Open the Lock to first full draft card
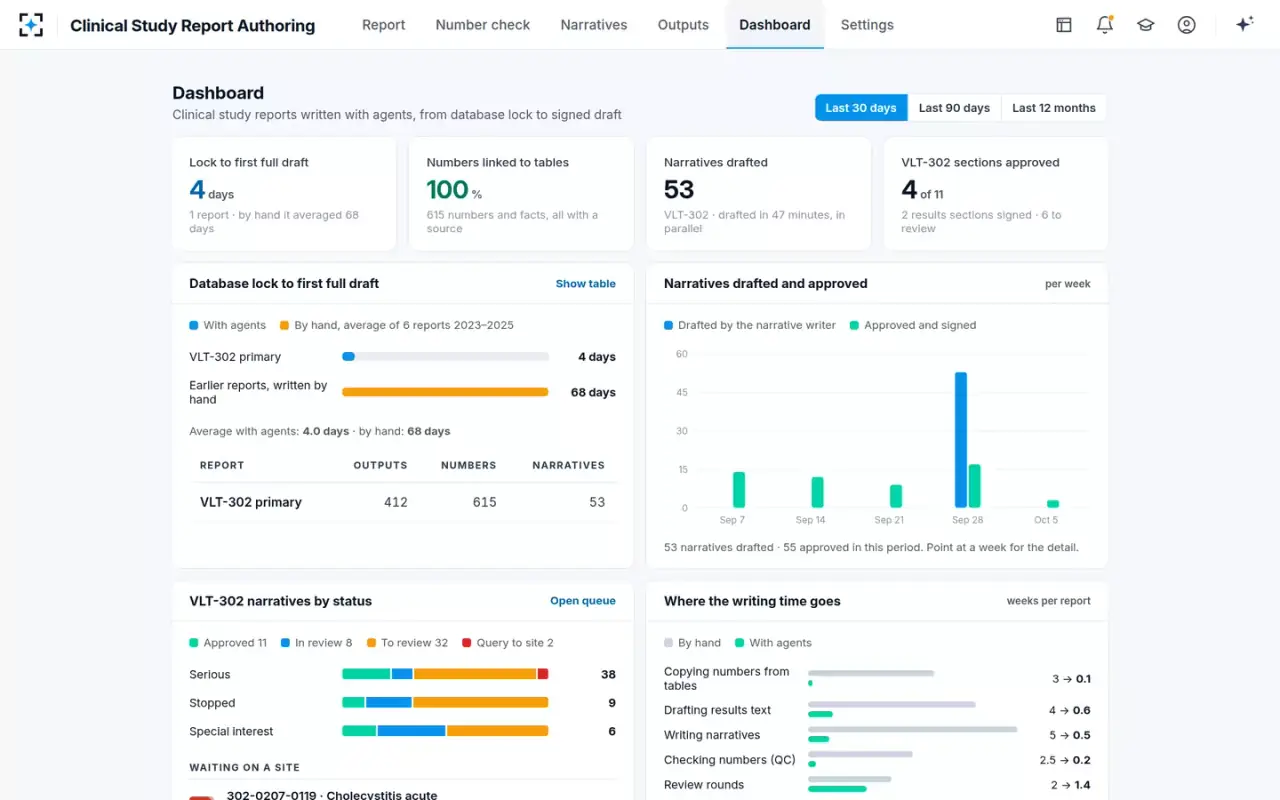1280x800 pixels. 284,194
